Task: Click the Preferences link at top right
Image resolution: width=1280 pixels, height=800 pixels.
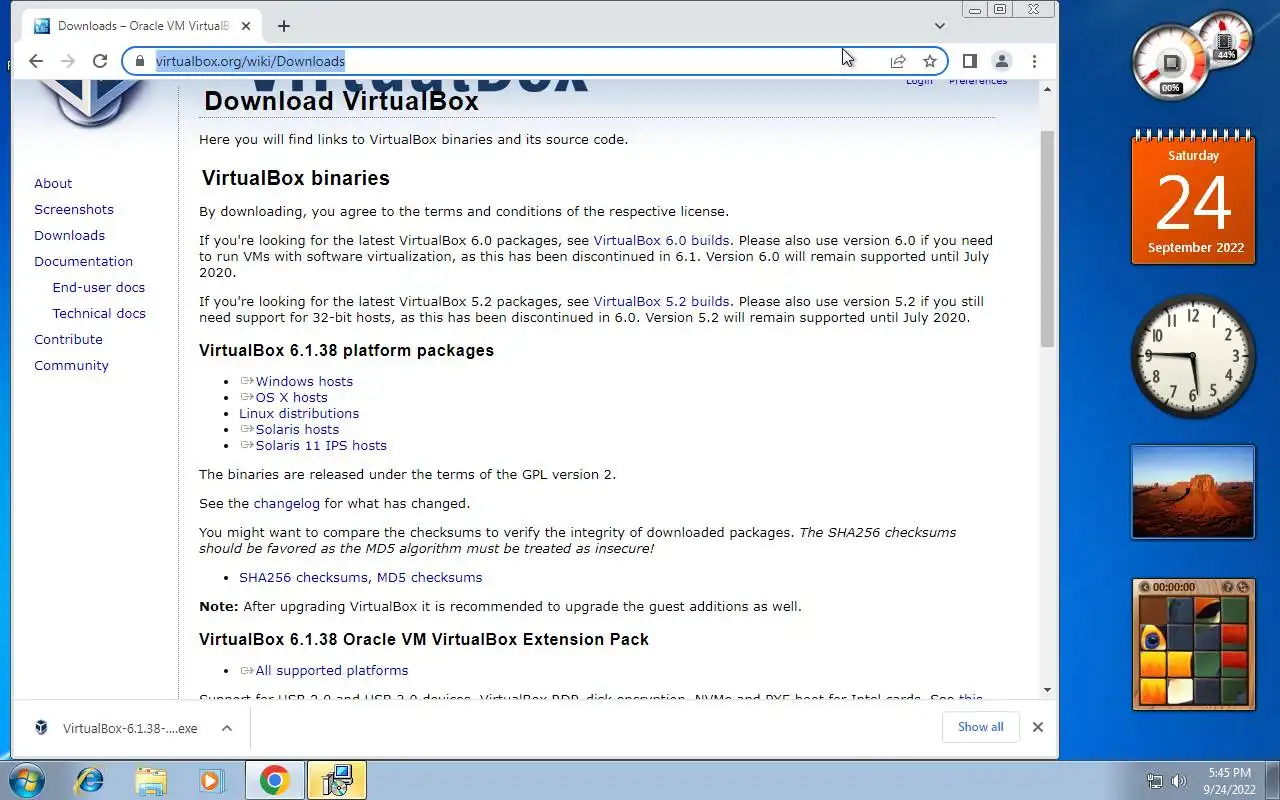Action: (x=978, y=81)
